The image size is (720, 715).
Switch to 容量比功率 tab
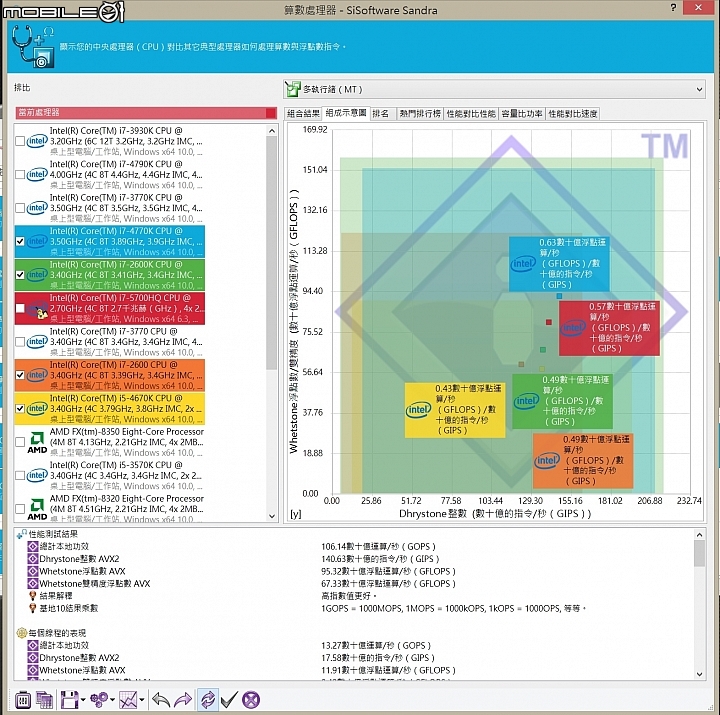[x=522, y=113]
